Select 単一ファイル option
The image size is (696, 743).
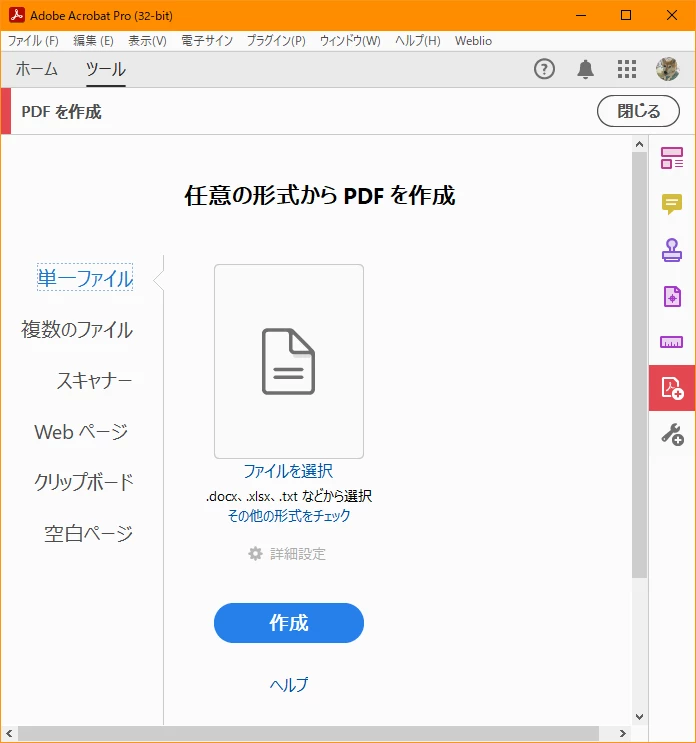click(x=85, y=278)
